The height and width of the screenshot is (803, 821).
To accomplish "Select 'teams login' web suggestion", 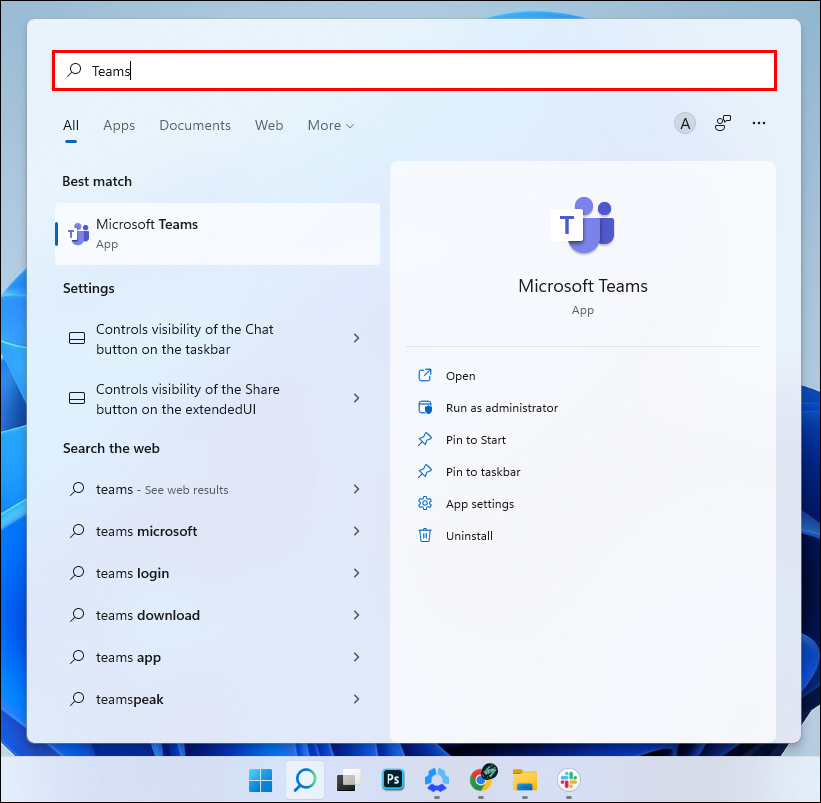I will [217, 573].
